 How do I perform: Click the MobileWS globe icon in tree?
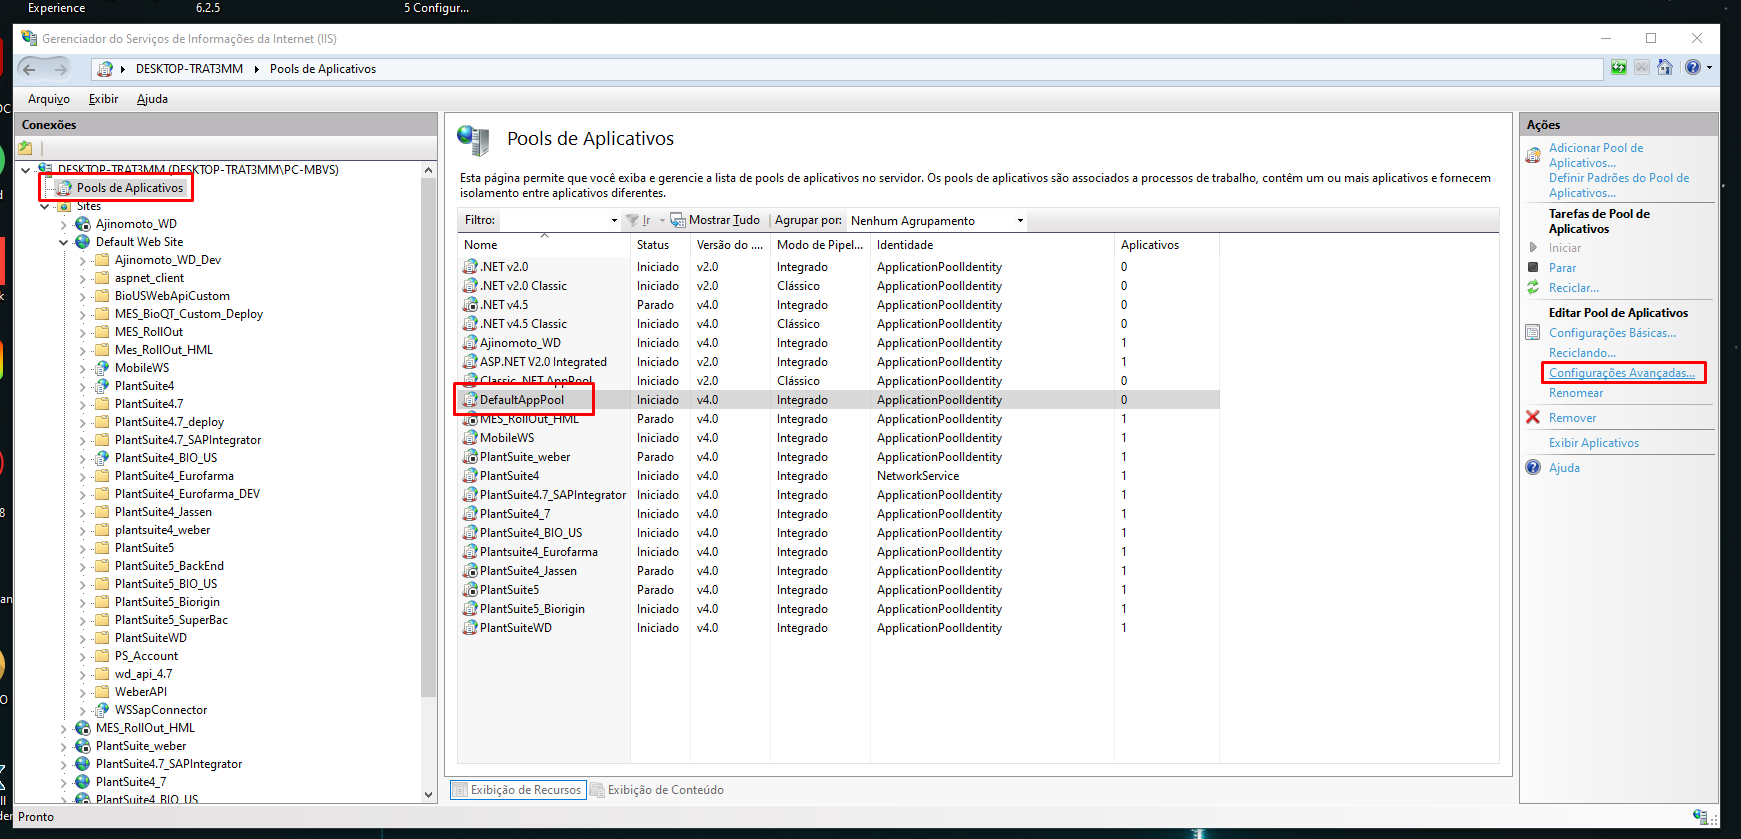102,367
